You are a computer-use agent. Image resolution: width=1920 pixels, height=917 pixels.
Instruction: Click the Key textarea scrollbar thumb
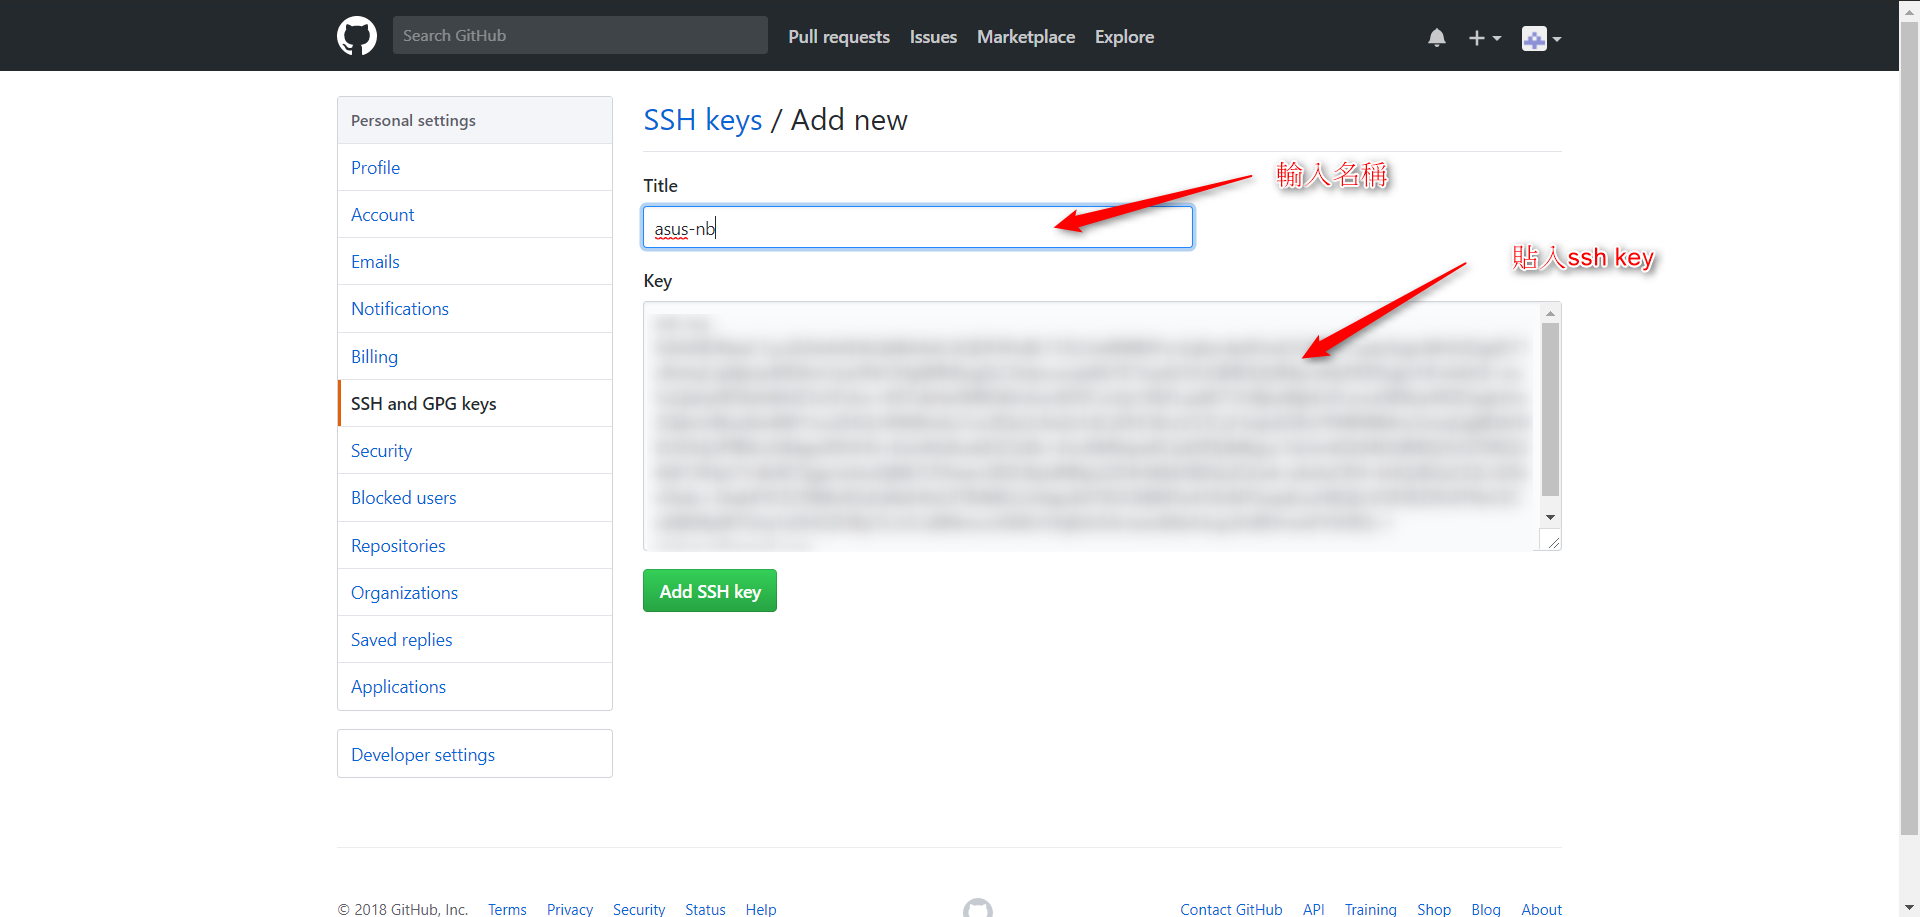click(1550, 409)
